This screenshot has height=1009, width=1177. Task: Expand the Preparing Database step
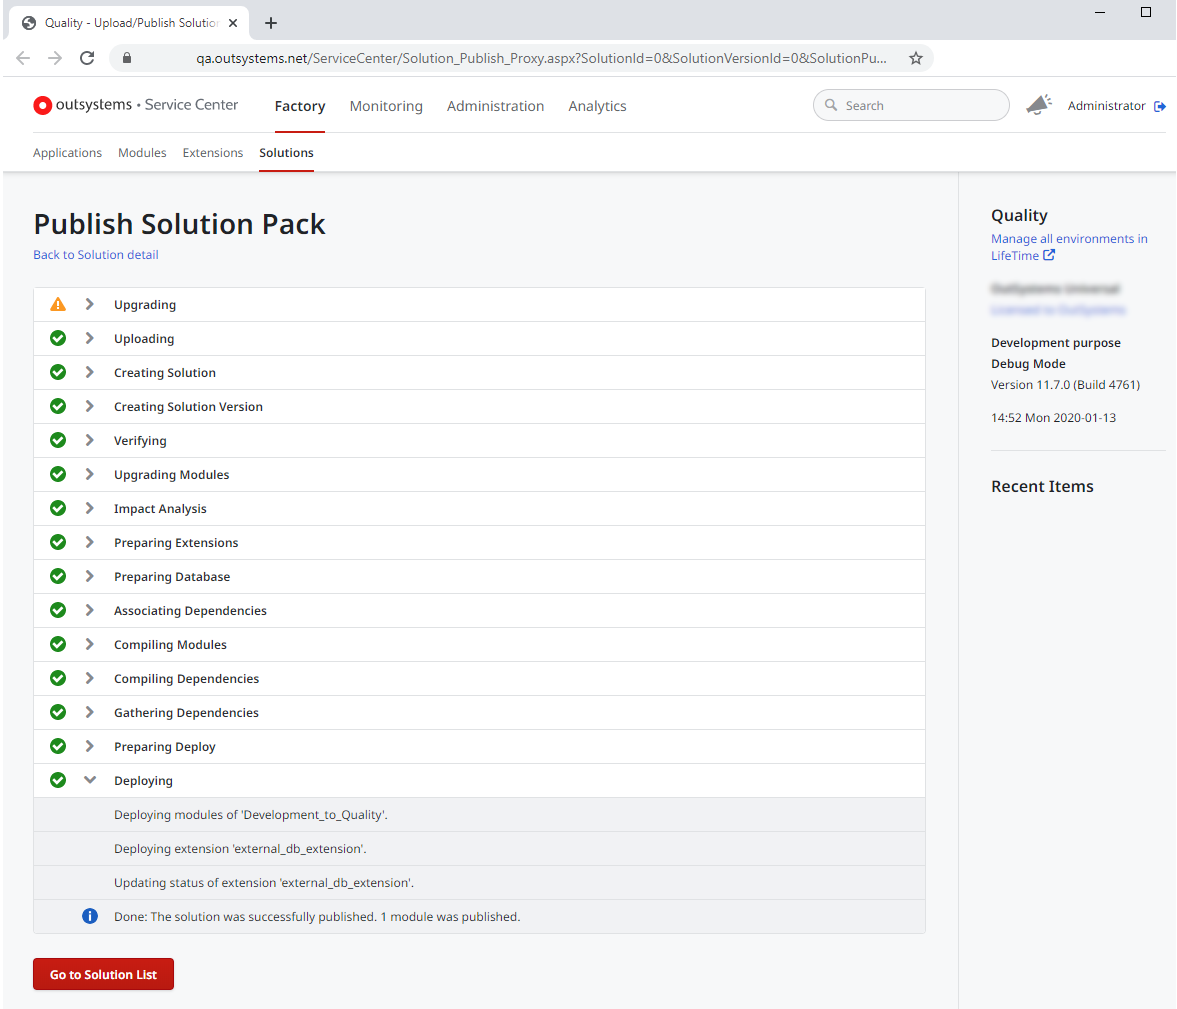[x=90, y=576]
